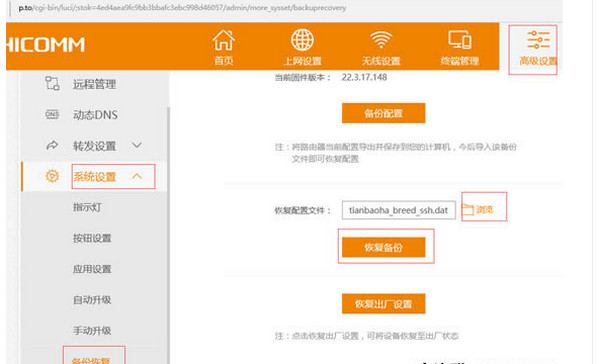Open 上网设置 globe icon

(302, 39)
